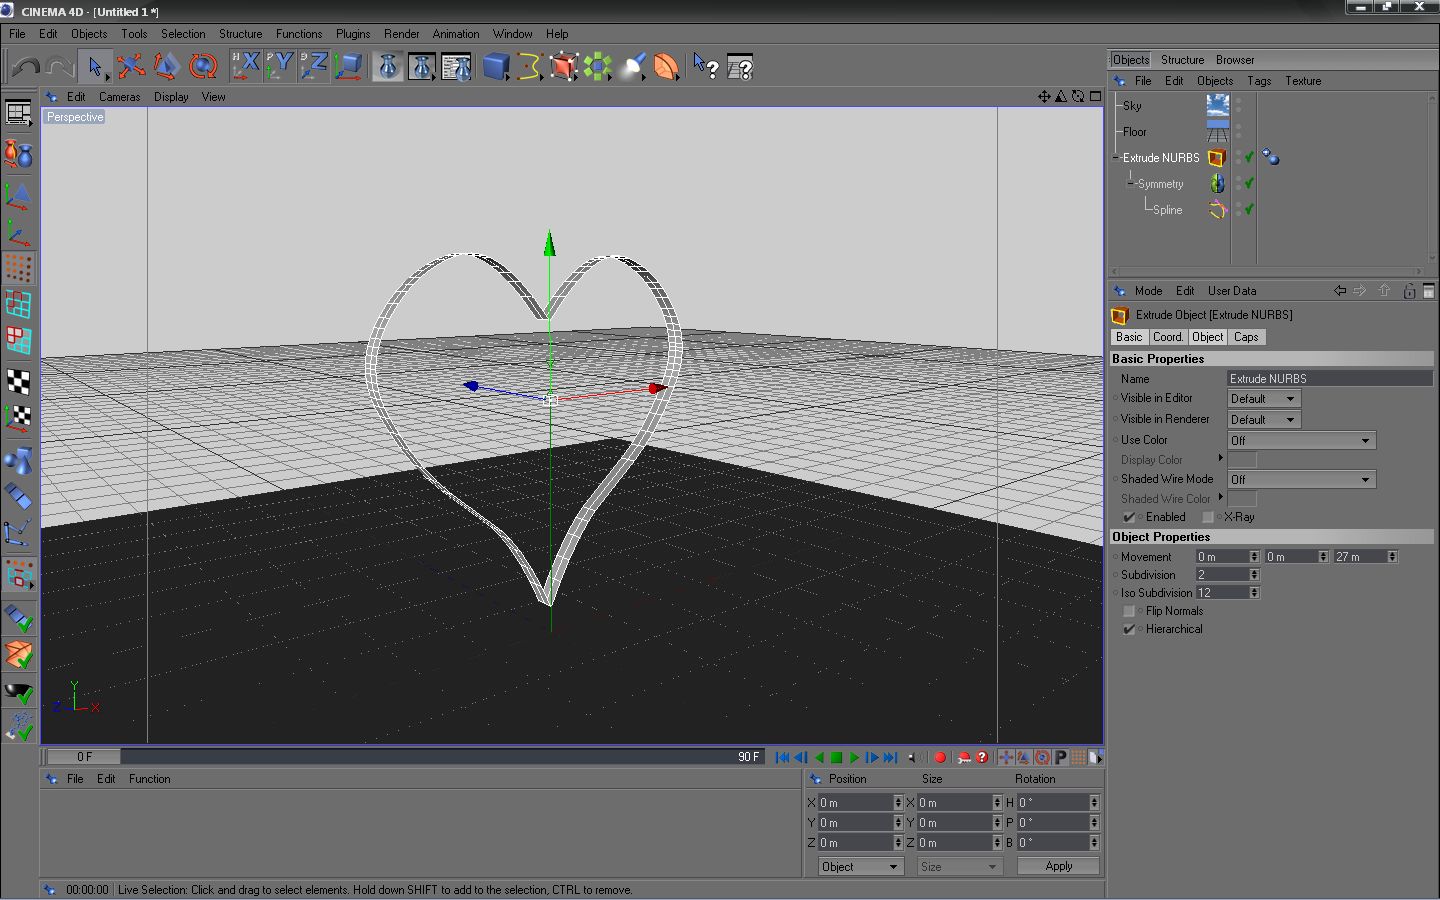
Task: Click the Shaded Wire Color swatch
Action: tap(1242, 499)
